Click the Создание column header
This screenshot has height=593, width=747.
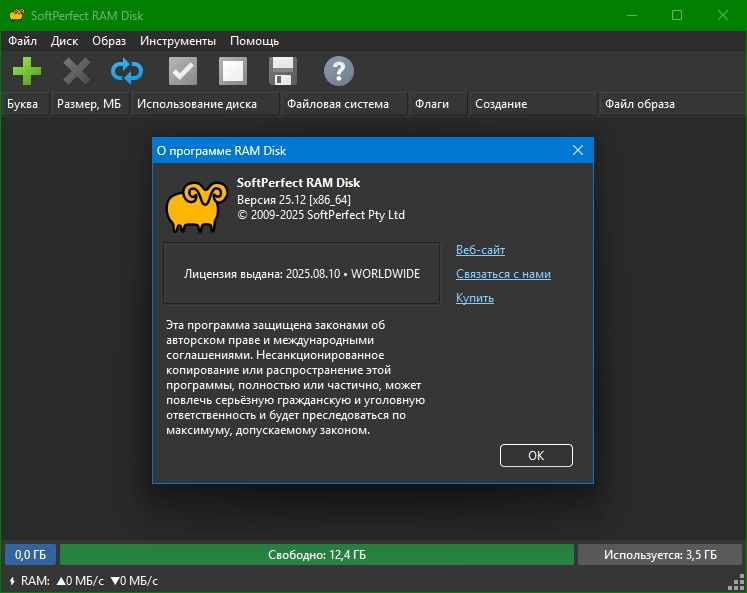pyautogui.click(x=533, y=104)
